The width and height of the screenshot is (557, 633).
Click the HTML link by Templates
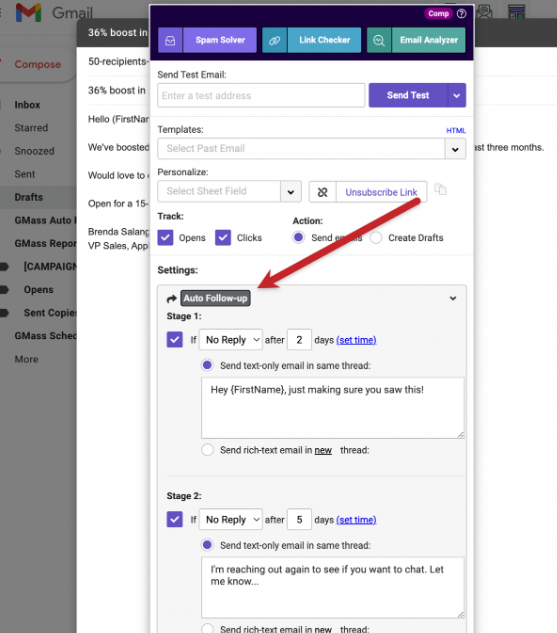click(456, 130)
